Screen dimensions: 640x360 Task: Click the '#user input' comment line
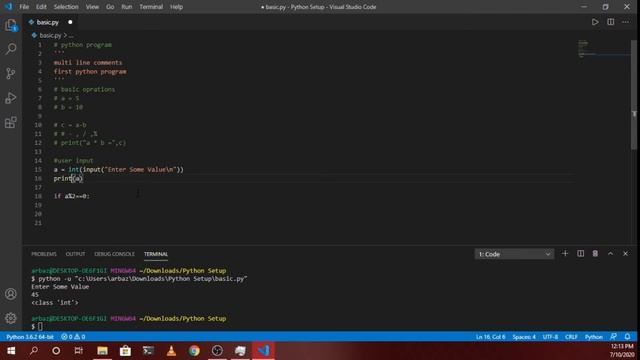click(73, 161)
